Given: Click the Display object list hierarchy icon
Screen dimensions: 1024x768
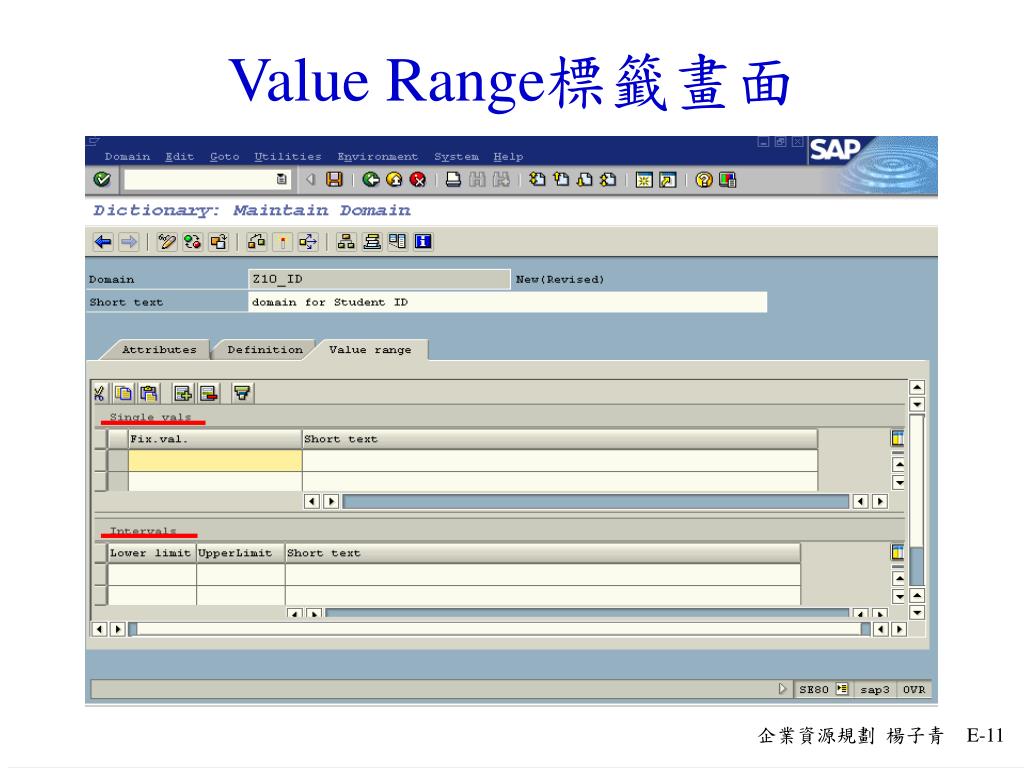Looking at the screenshot, I should pyautogui.click(x=346, y=242).
